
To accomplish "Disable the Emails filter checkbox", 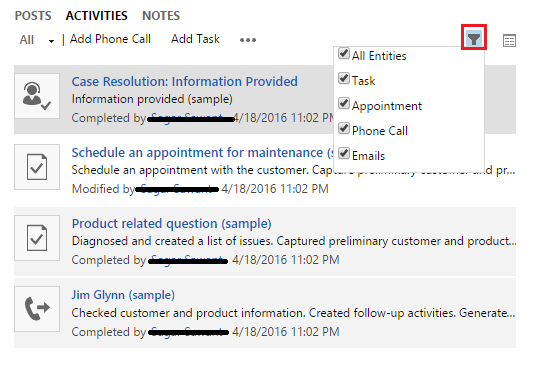I will click(x=344, y=153).
